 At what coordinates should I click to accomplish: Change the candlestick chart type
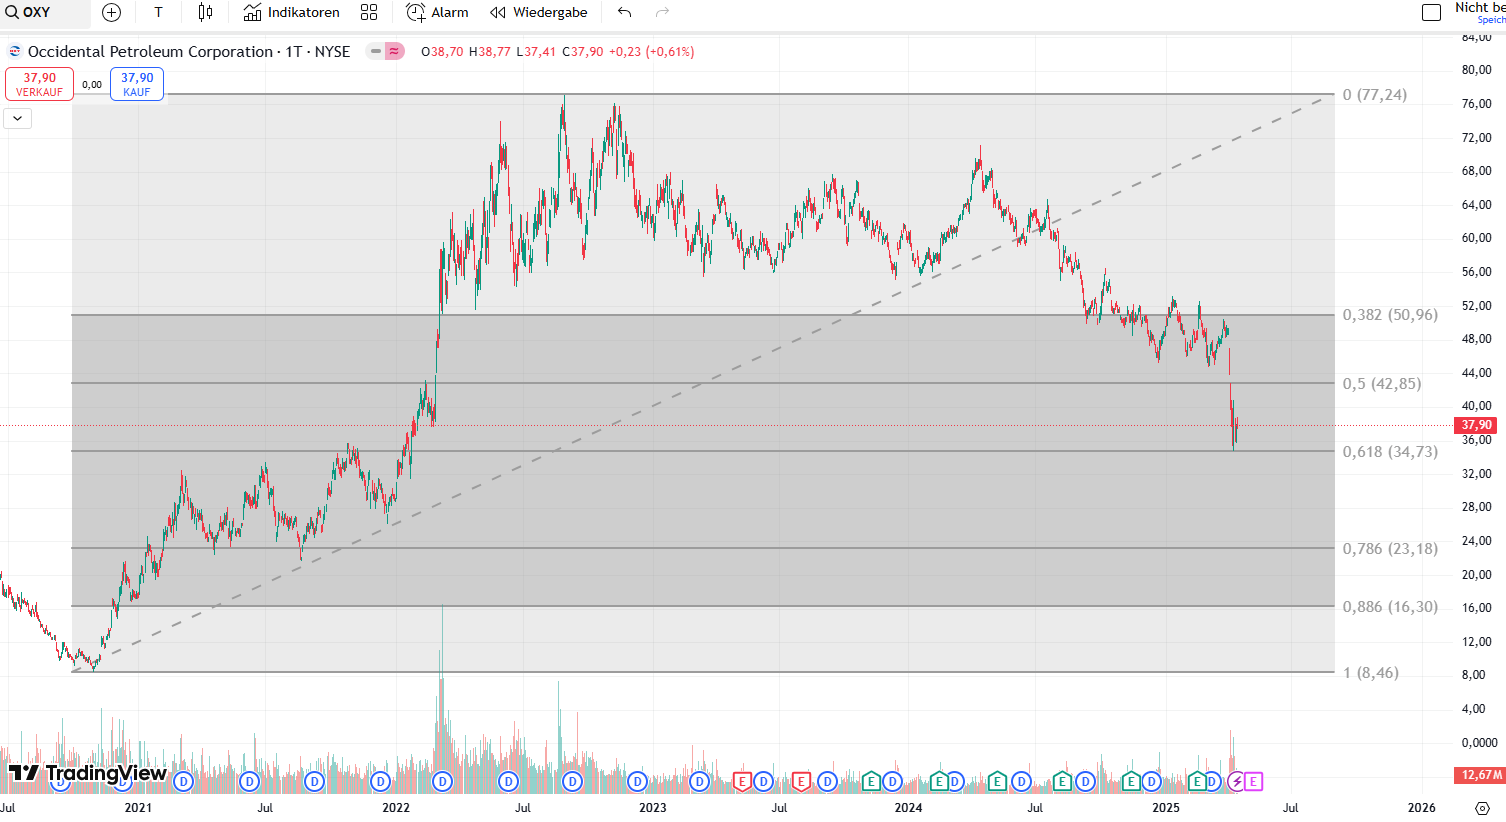205,12
